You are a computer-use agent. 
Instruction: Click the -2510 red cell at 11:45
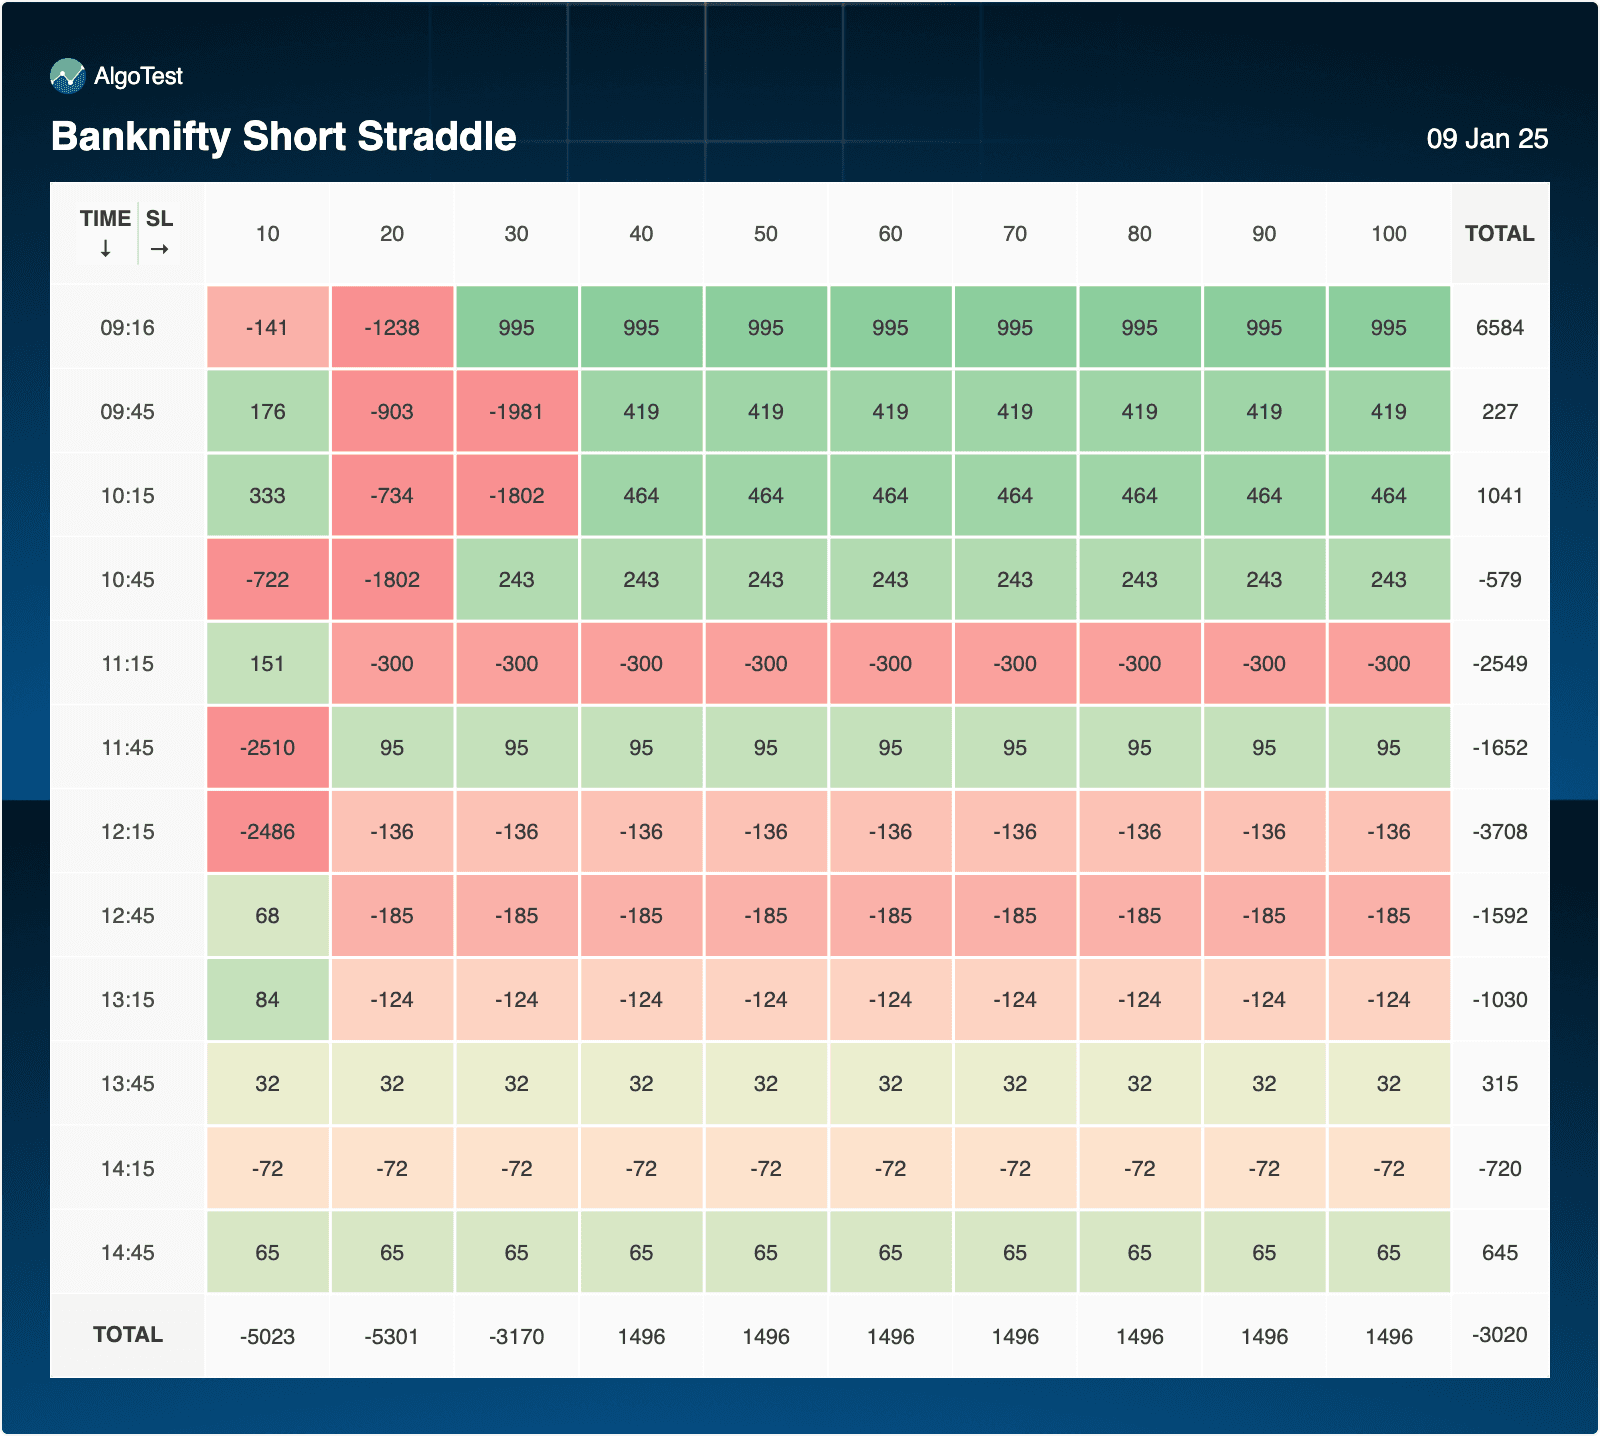click(x=267, y=748)
